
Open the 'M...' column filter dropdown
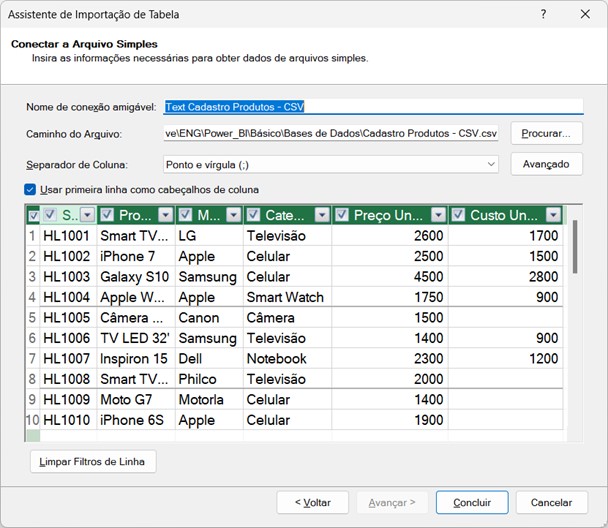click(x=234, y=215)
